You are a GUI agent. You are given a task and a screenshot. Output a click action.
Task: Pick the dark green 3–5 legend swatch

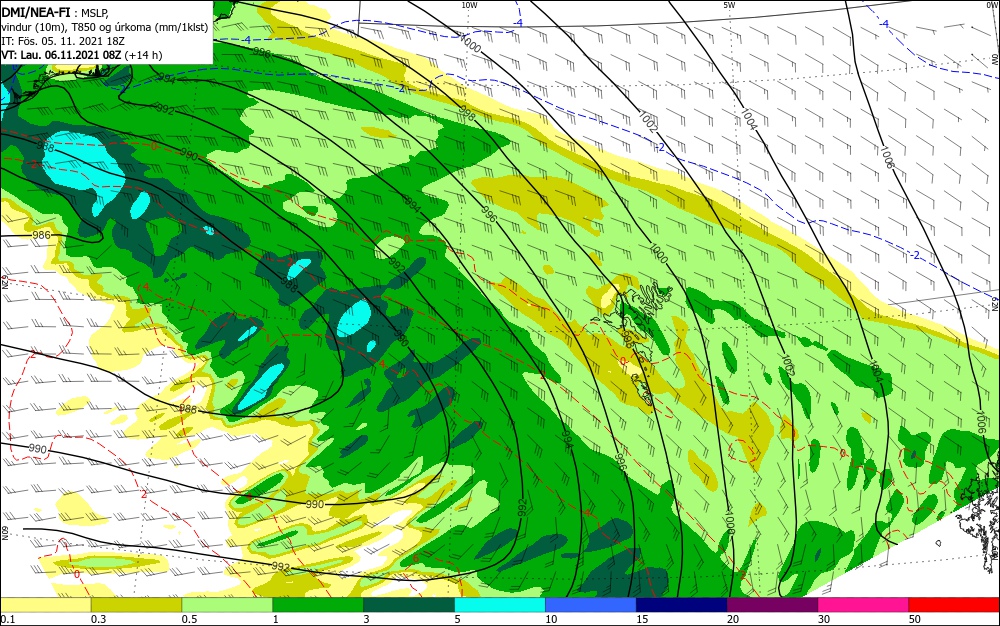[x=409, y=605]
